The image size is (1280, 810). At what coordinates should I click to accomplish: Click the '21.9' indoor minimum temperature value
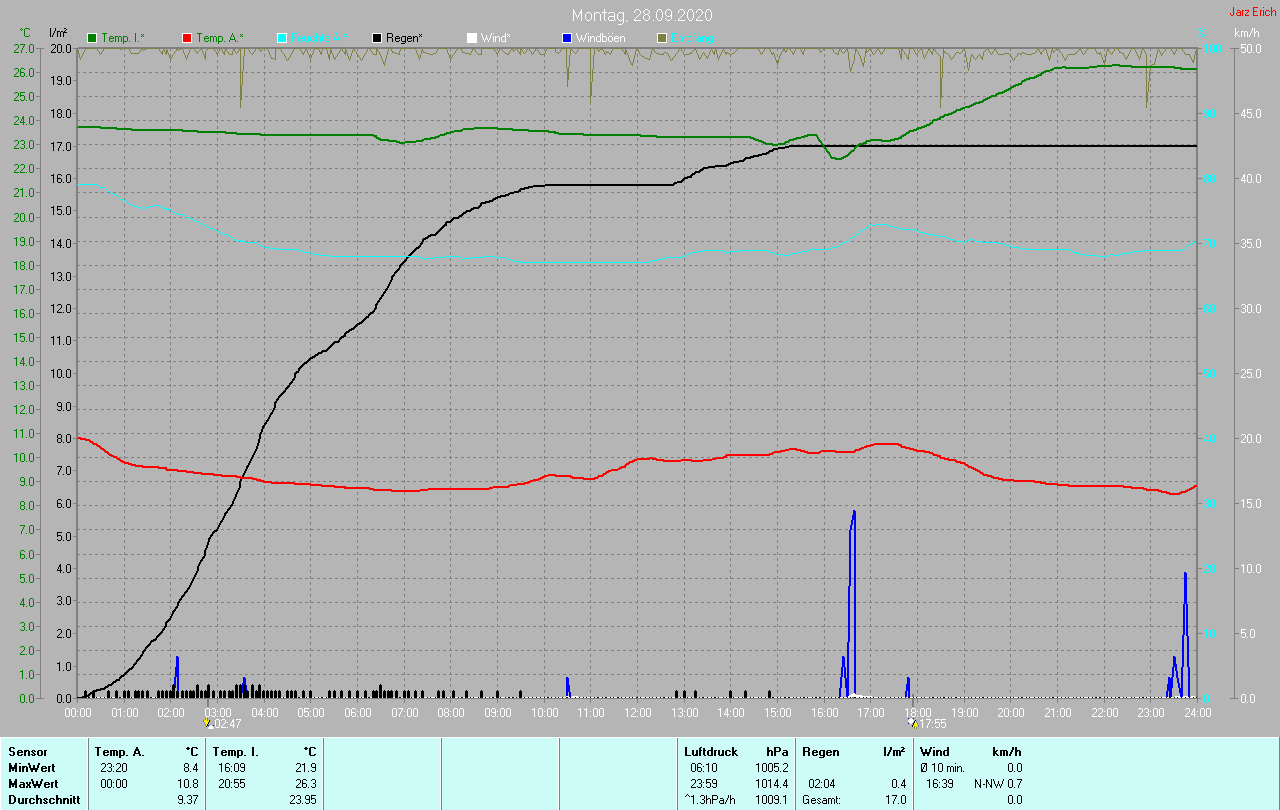pyautogui.click(x=305, y=768)
